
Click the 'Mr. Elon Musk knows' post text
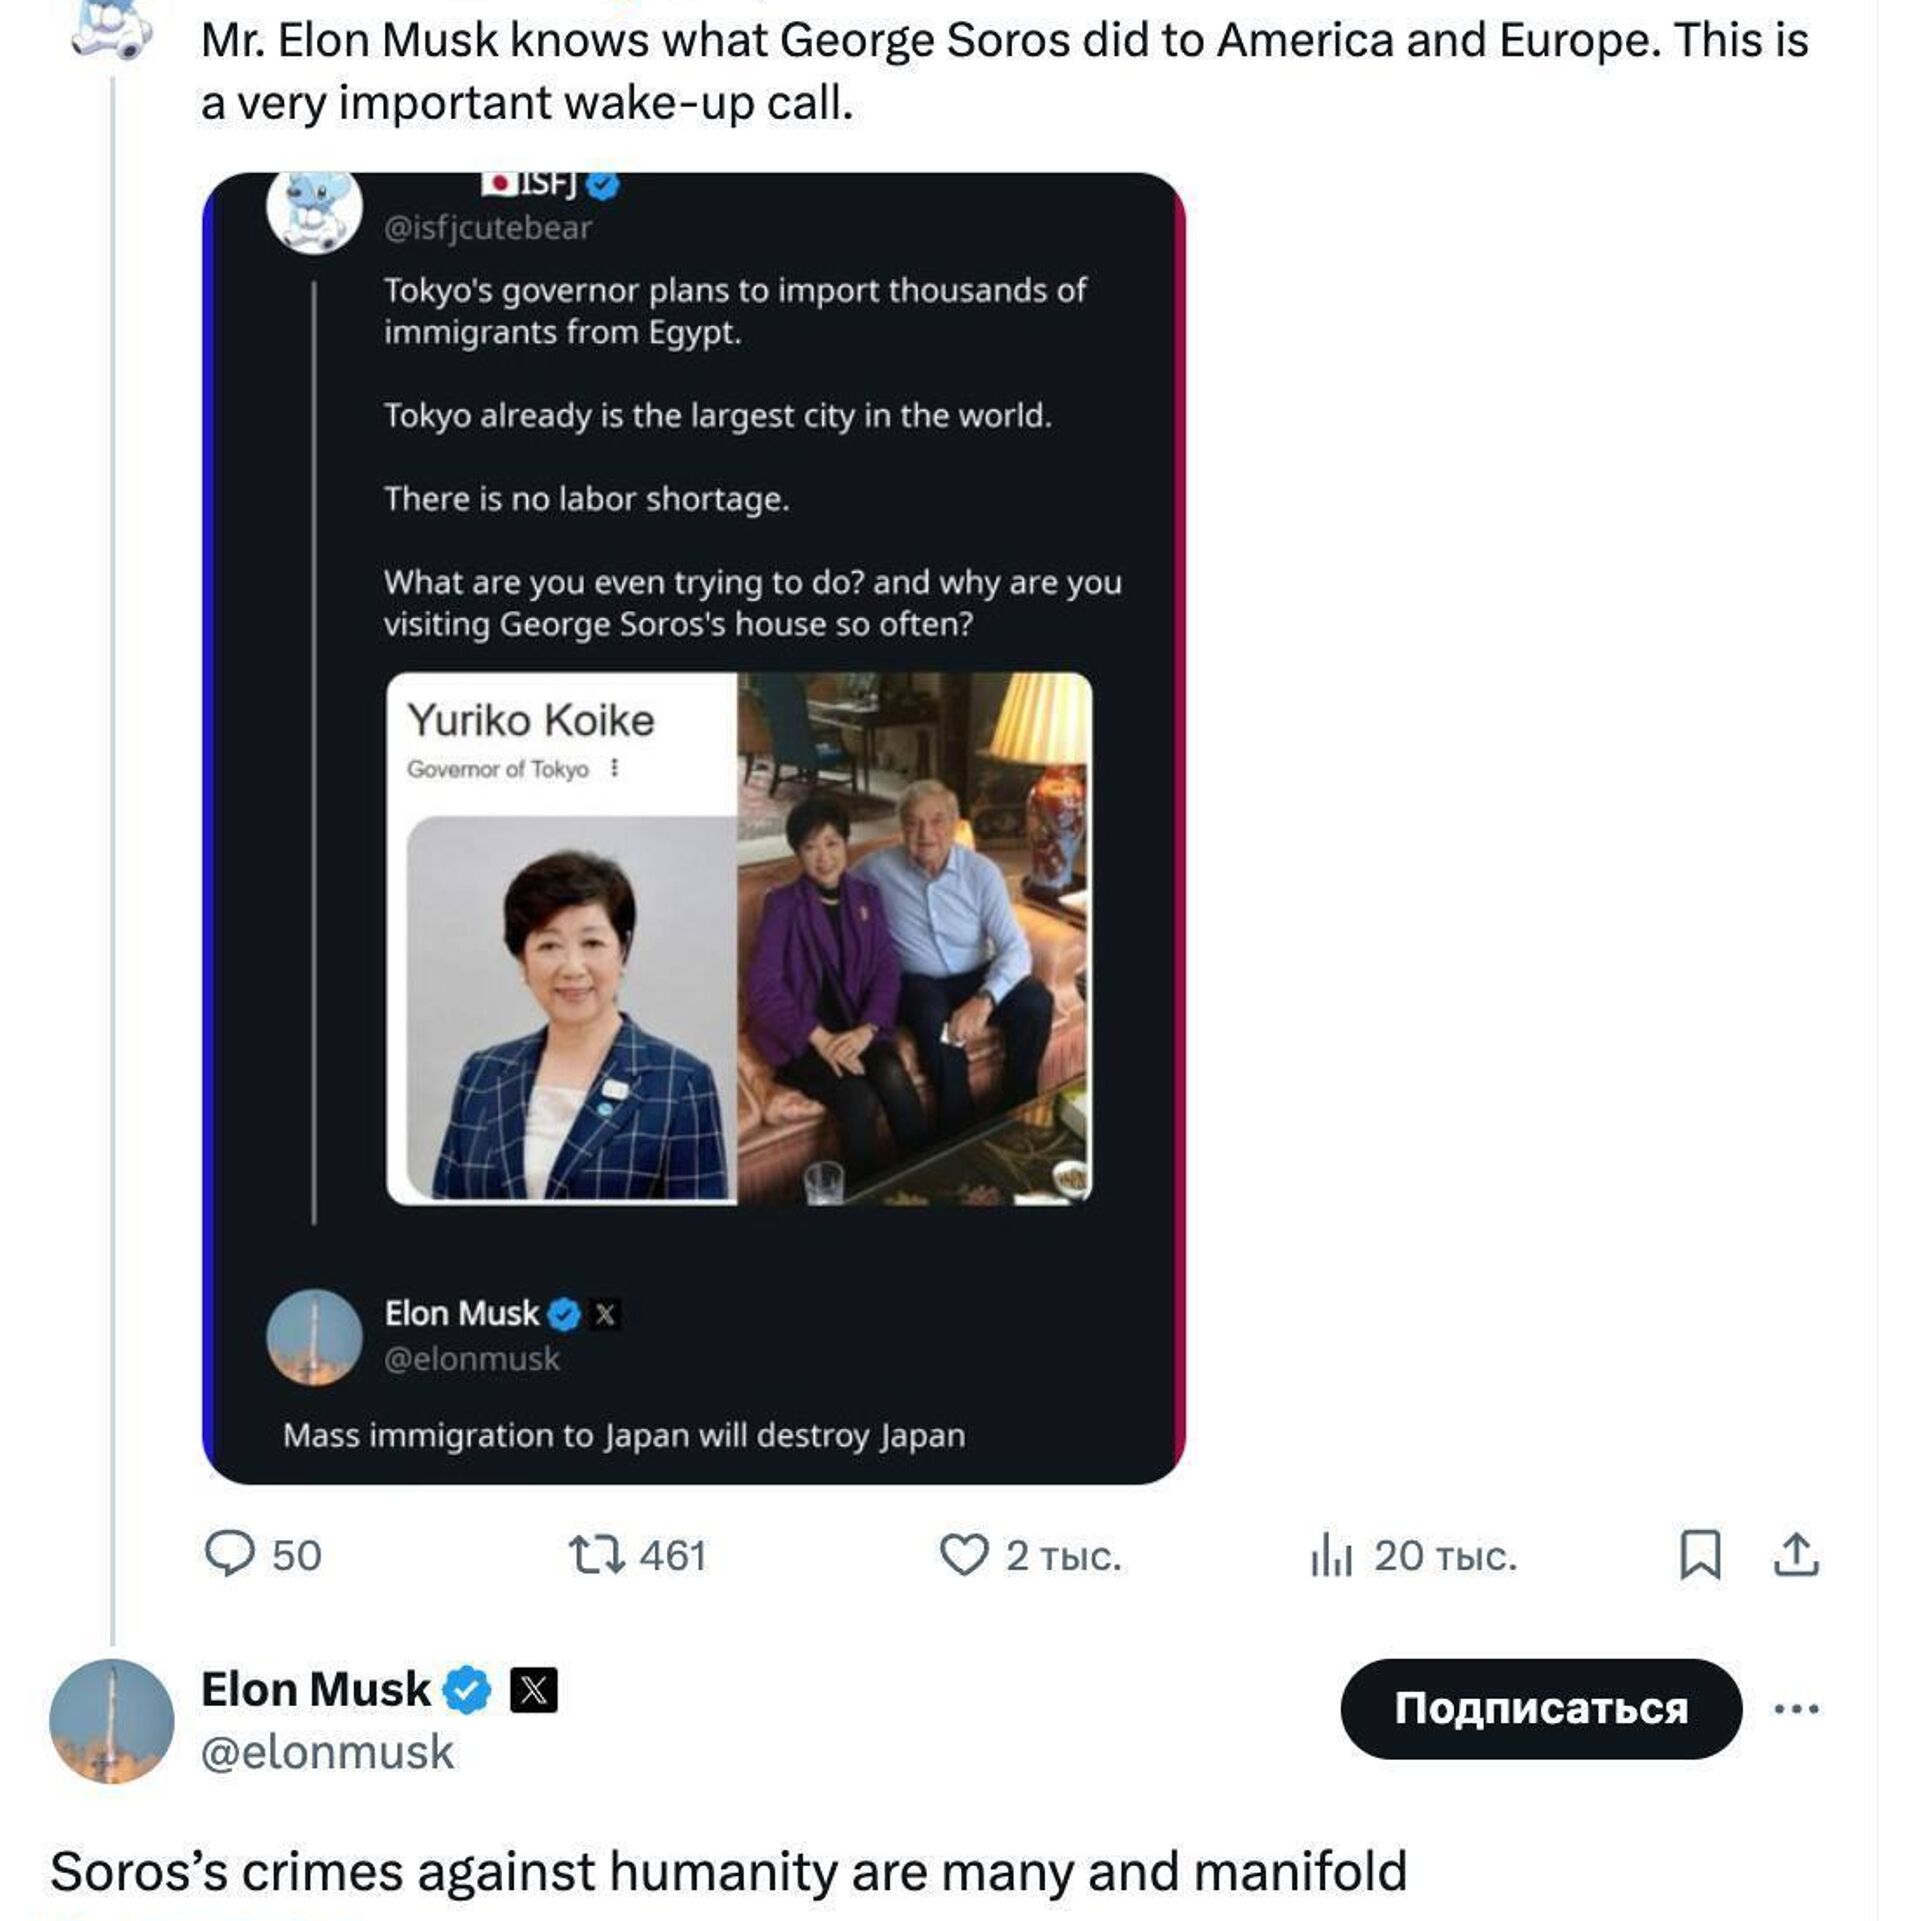[1004, 72]
